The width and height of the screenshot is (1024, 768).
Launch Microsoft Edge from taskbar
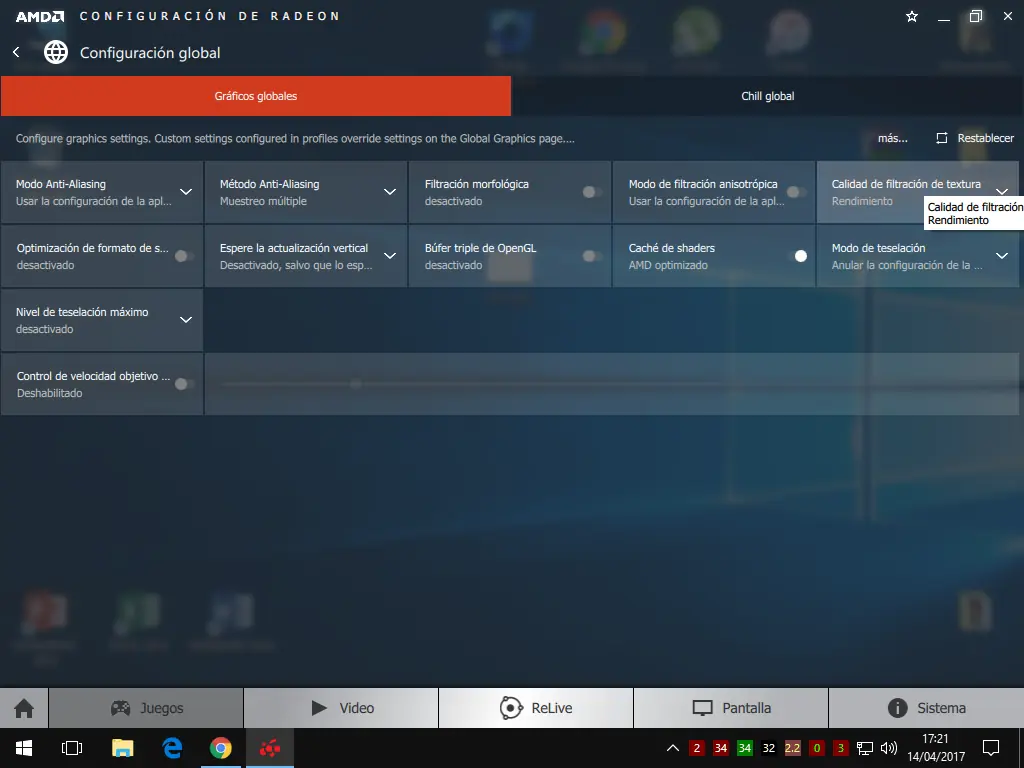click(172, 748)
